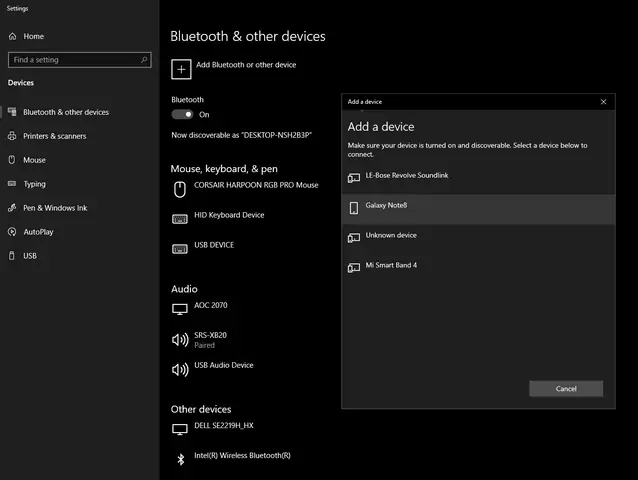Cancel the Add a device dialog

click(566, 388)
